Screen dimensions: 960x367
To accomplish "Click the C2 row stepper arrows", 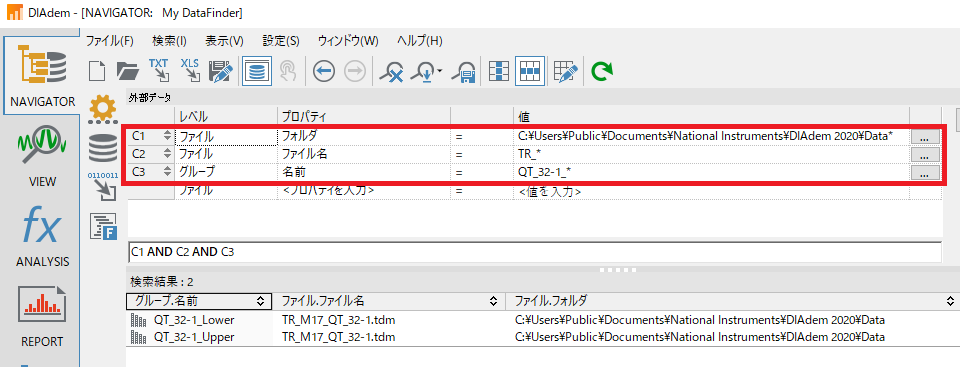I will click(167, 154).
